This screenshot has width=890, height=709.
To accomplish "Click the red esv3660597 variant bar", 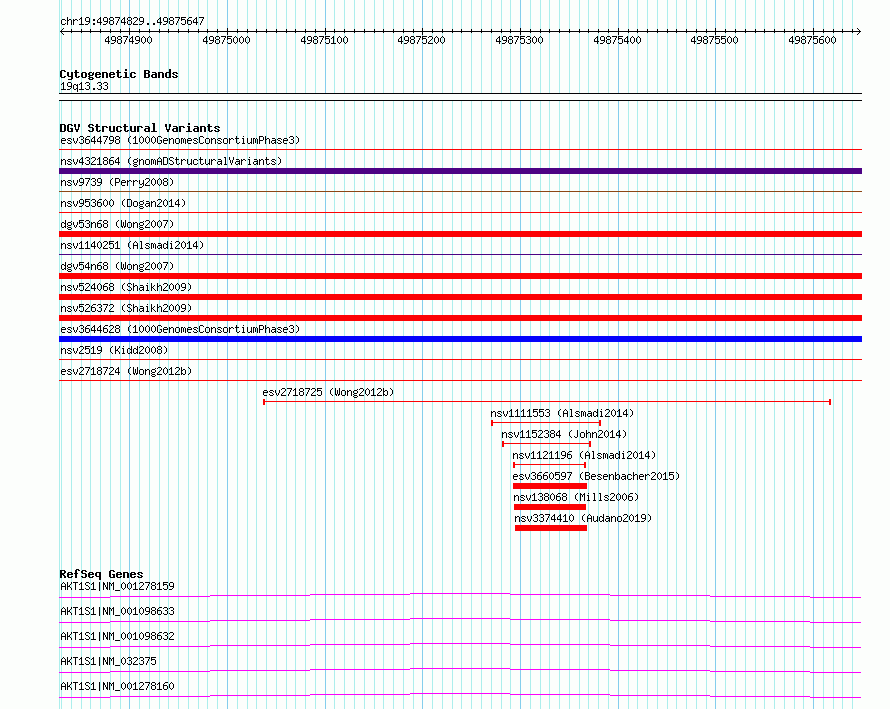I will [x=549, y=486].
